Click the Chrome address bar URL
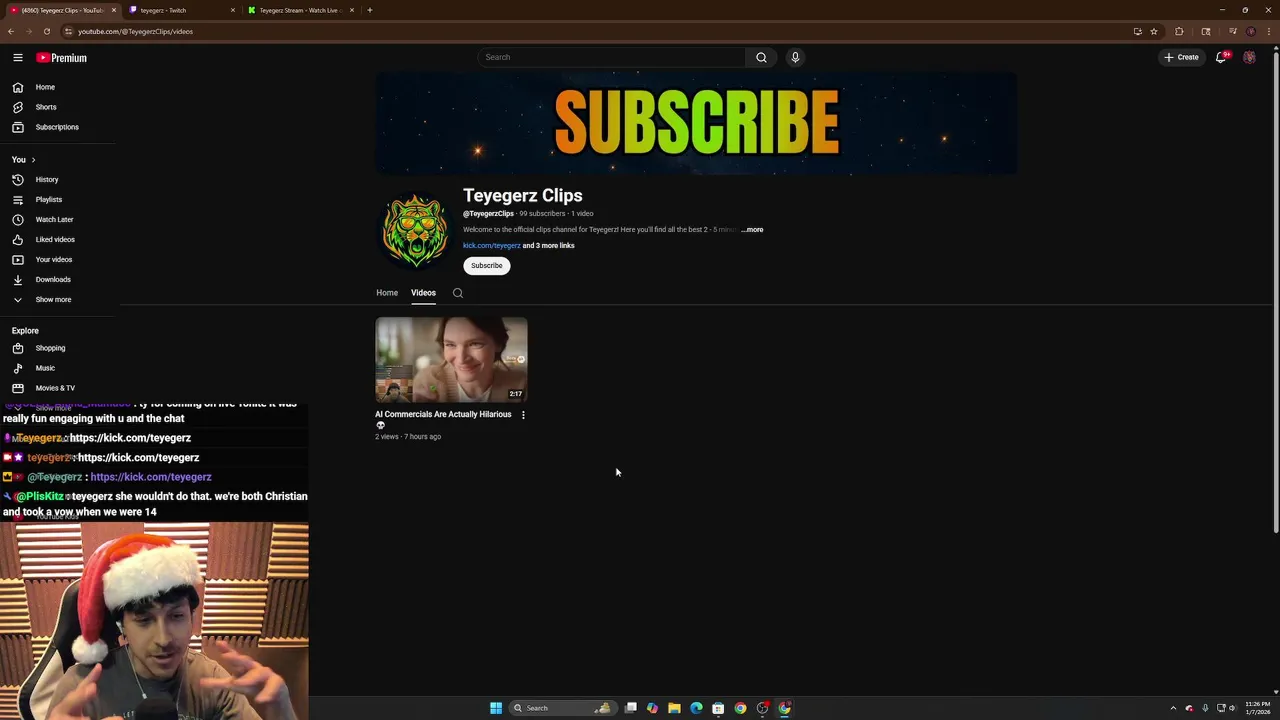1280x720 pixels. 135,31
